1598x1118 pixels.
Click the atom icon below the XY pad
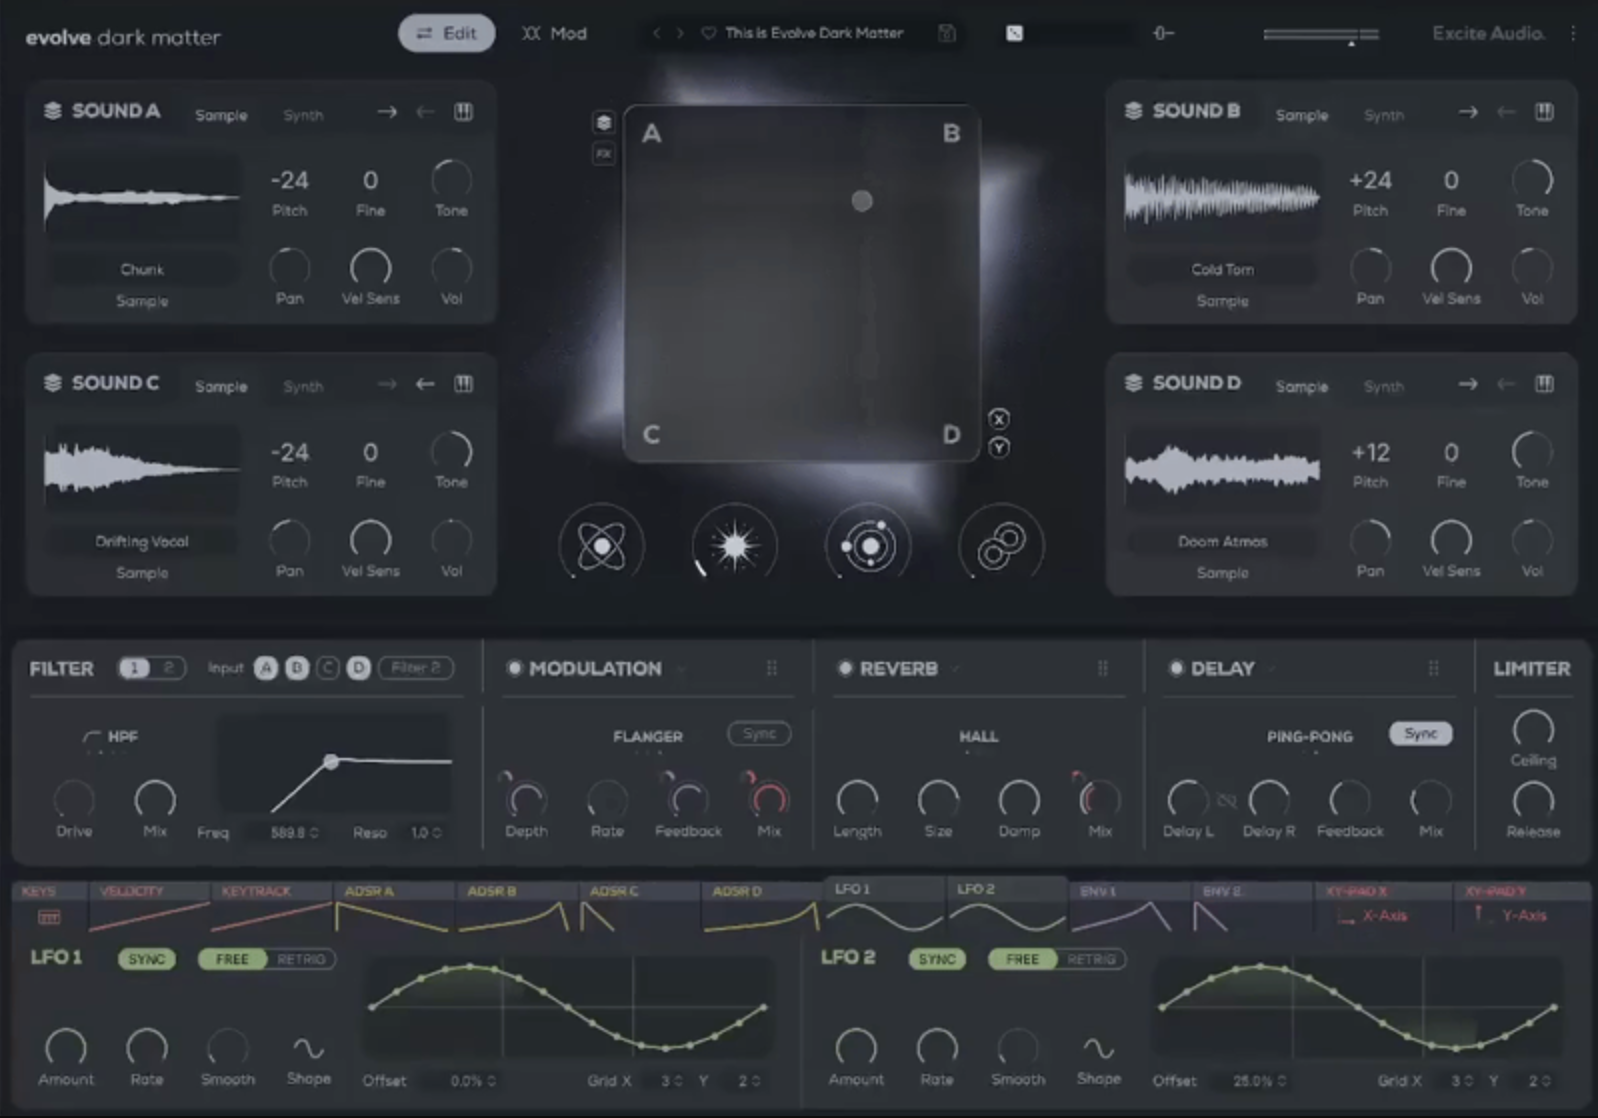pyautogui.click(x=601, y=546)
